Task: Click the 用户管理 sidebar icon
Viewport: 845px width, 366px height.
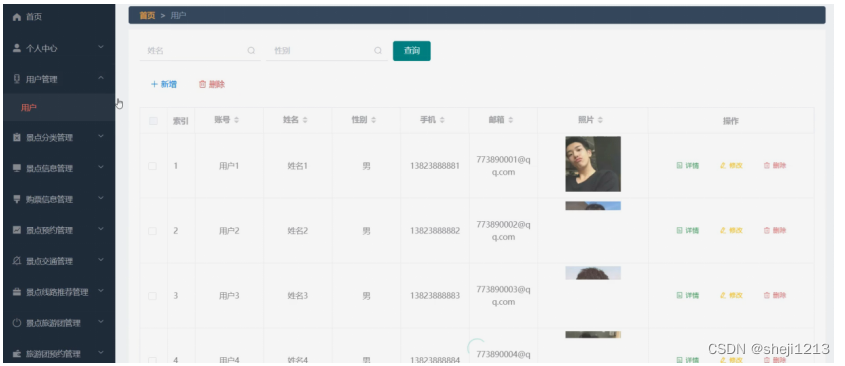Action: [x=17, y=79]
